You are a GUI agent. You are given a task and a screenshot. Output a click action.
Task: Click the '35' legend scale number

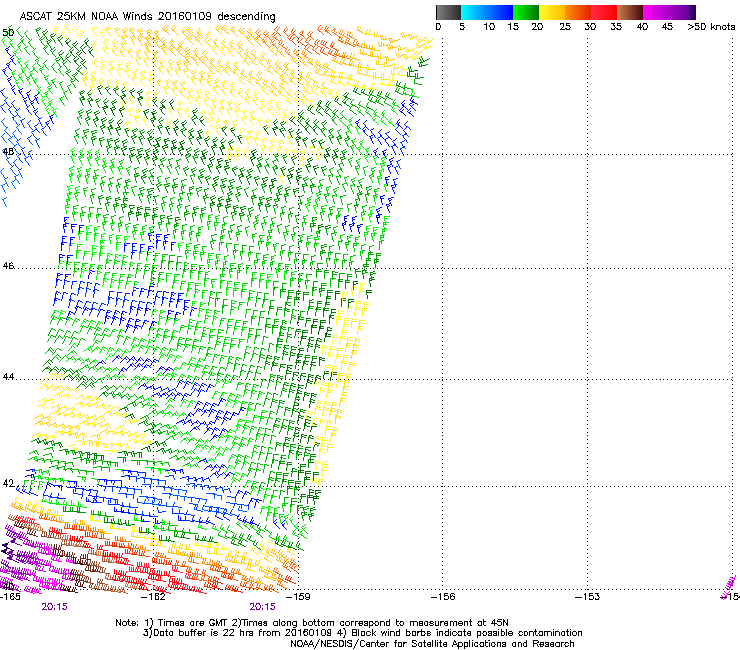(616, 27)
